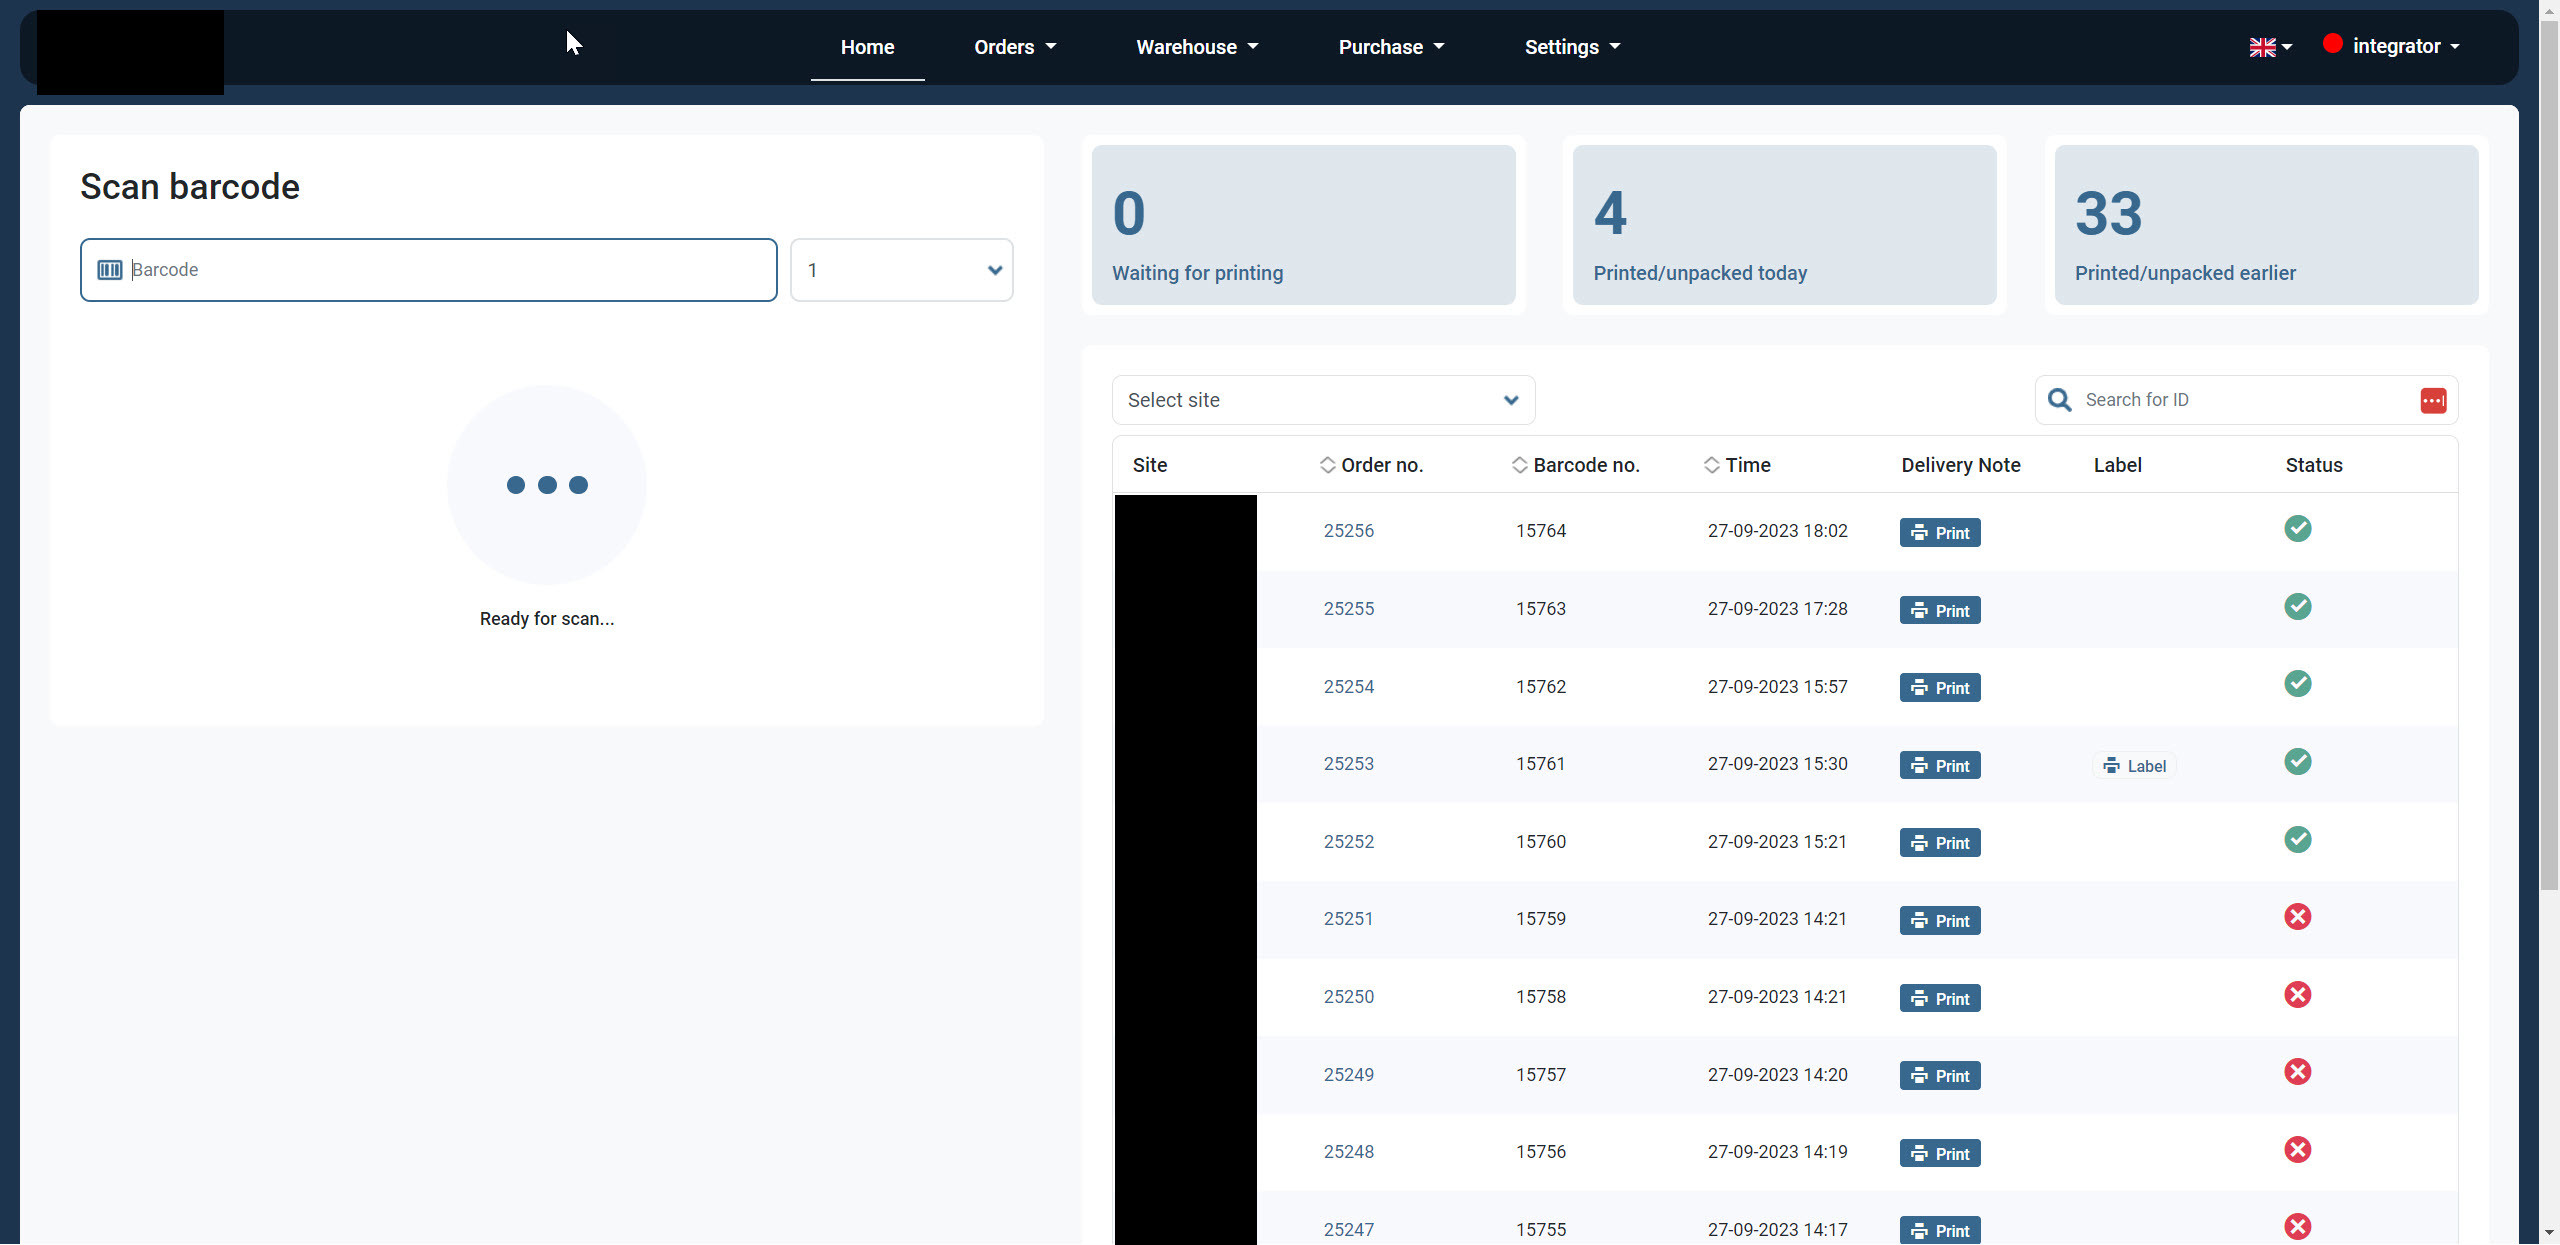
Task: Click the Label printer button for order 25253
Action: click(x=2134, y=766)
